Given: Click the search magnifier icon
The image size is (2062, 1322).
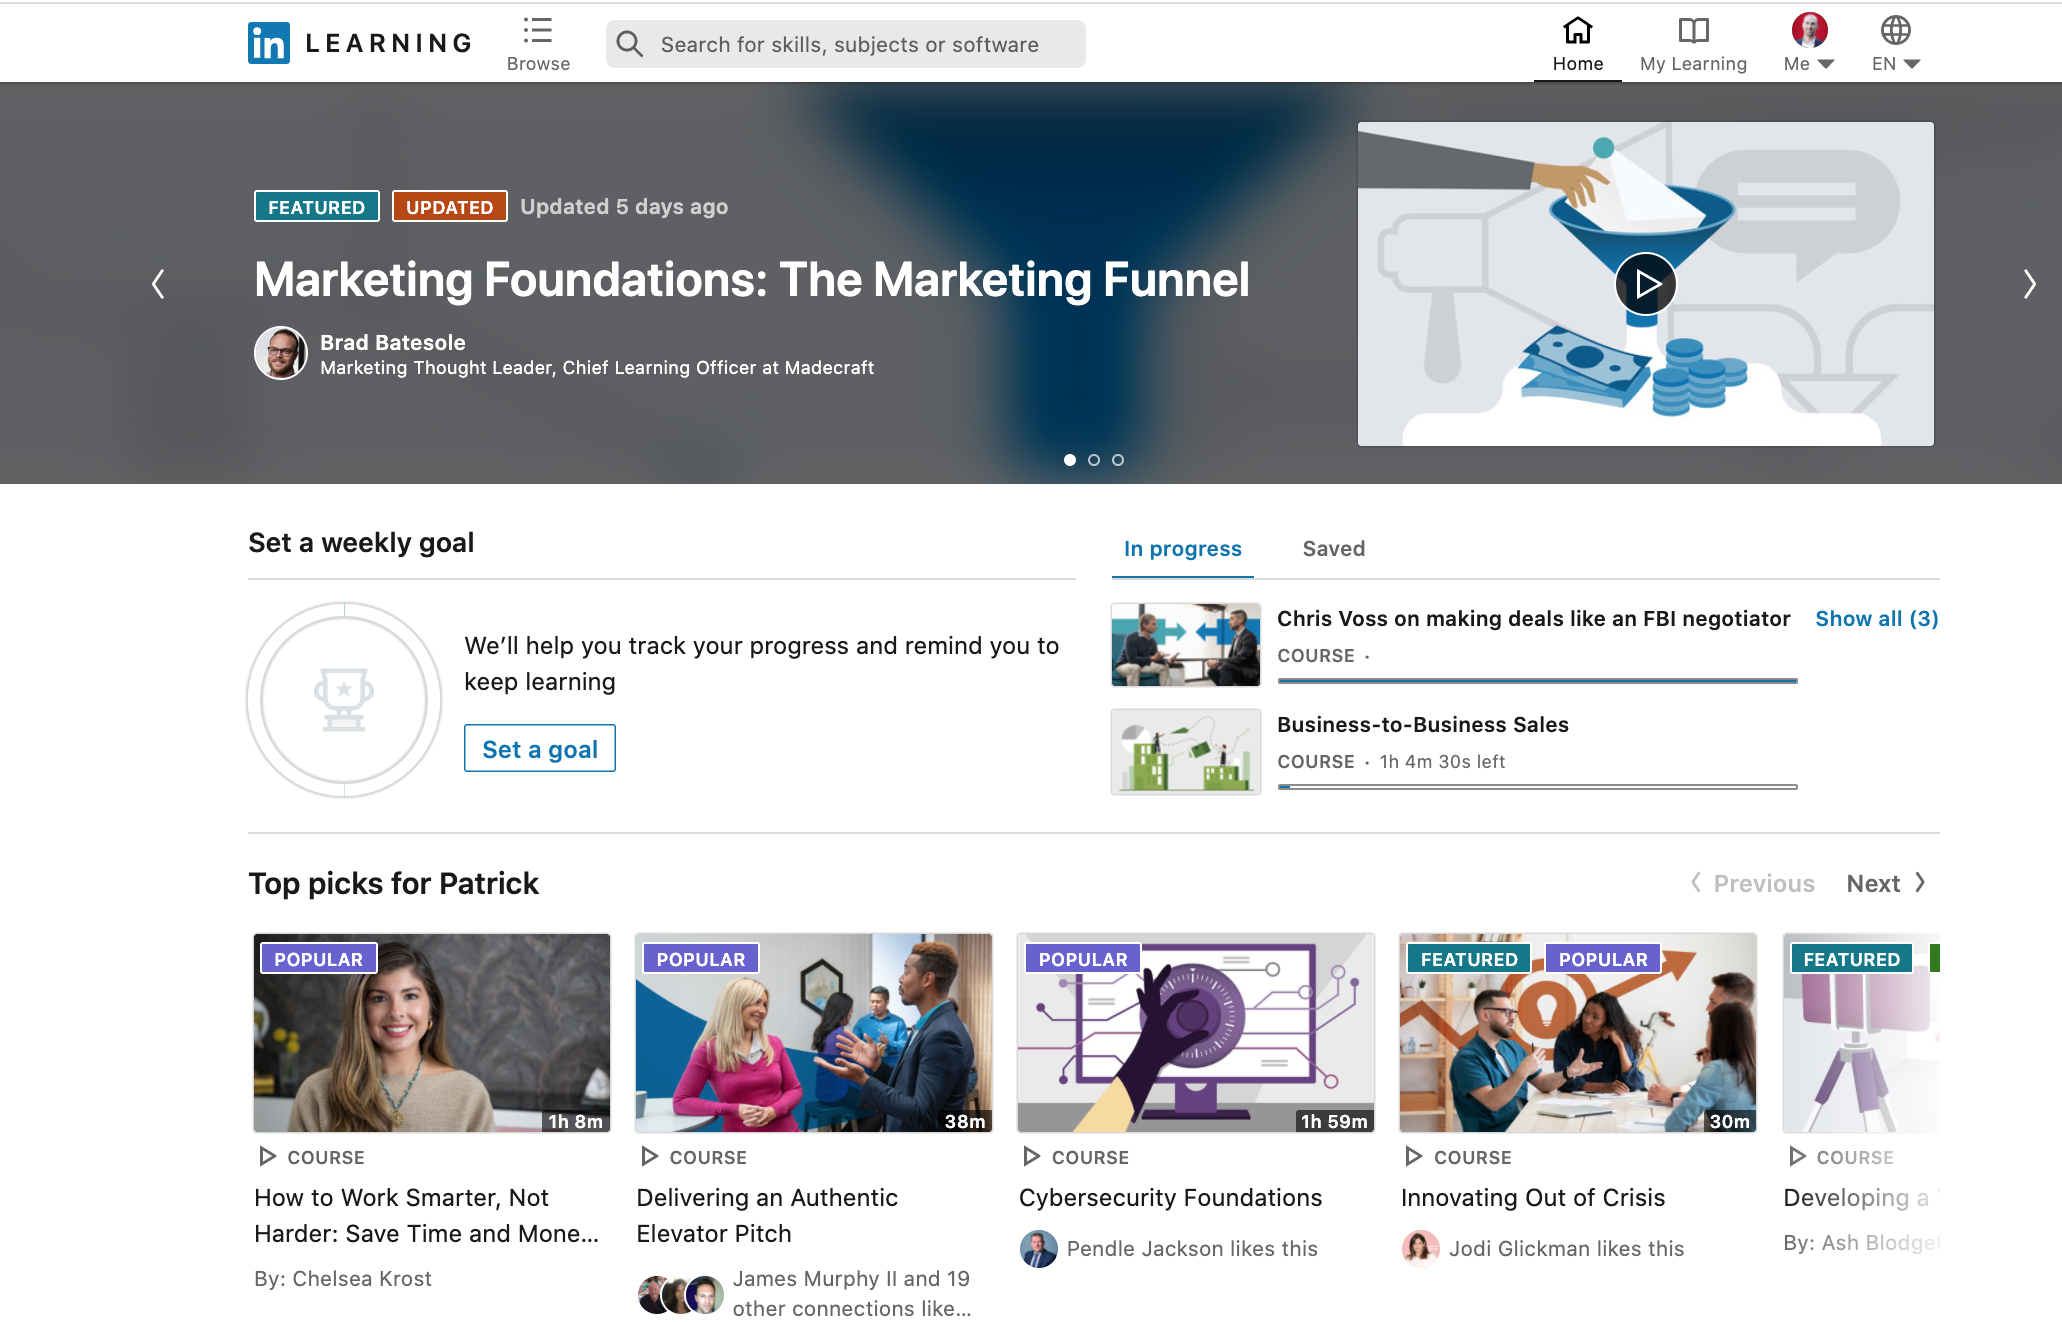Looking at the screenshot, I should click(630, 44).
